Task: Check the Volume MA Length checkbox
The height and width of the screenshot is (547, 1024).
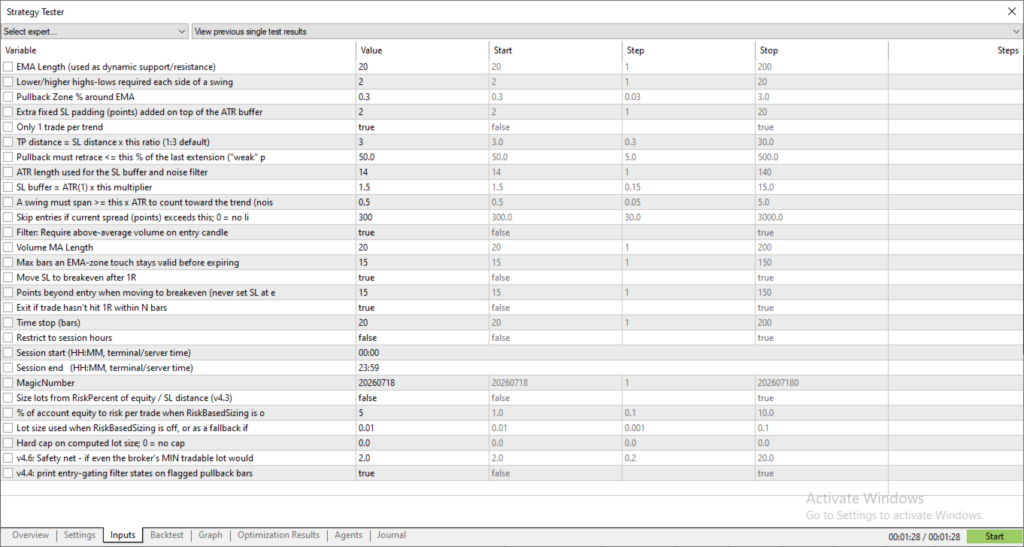Action: pyautogui.click(x=8, y=247)
